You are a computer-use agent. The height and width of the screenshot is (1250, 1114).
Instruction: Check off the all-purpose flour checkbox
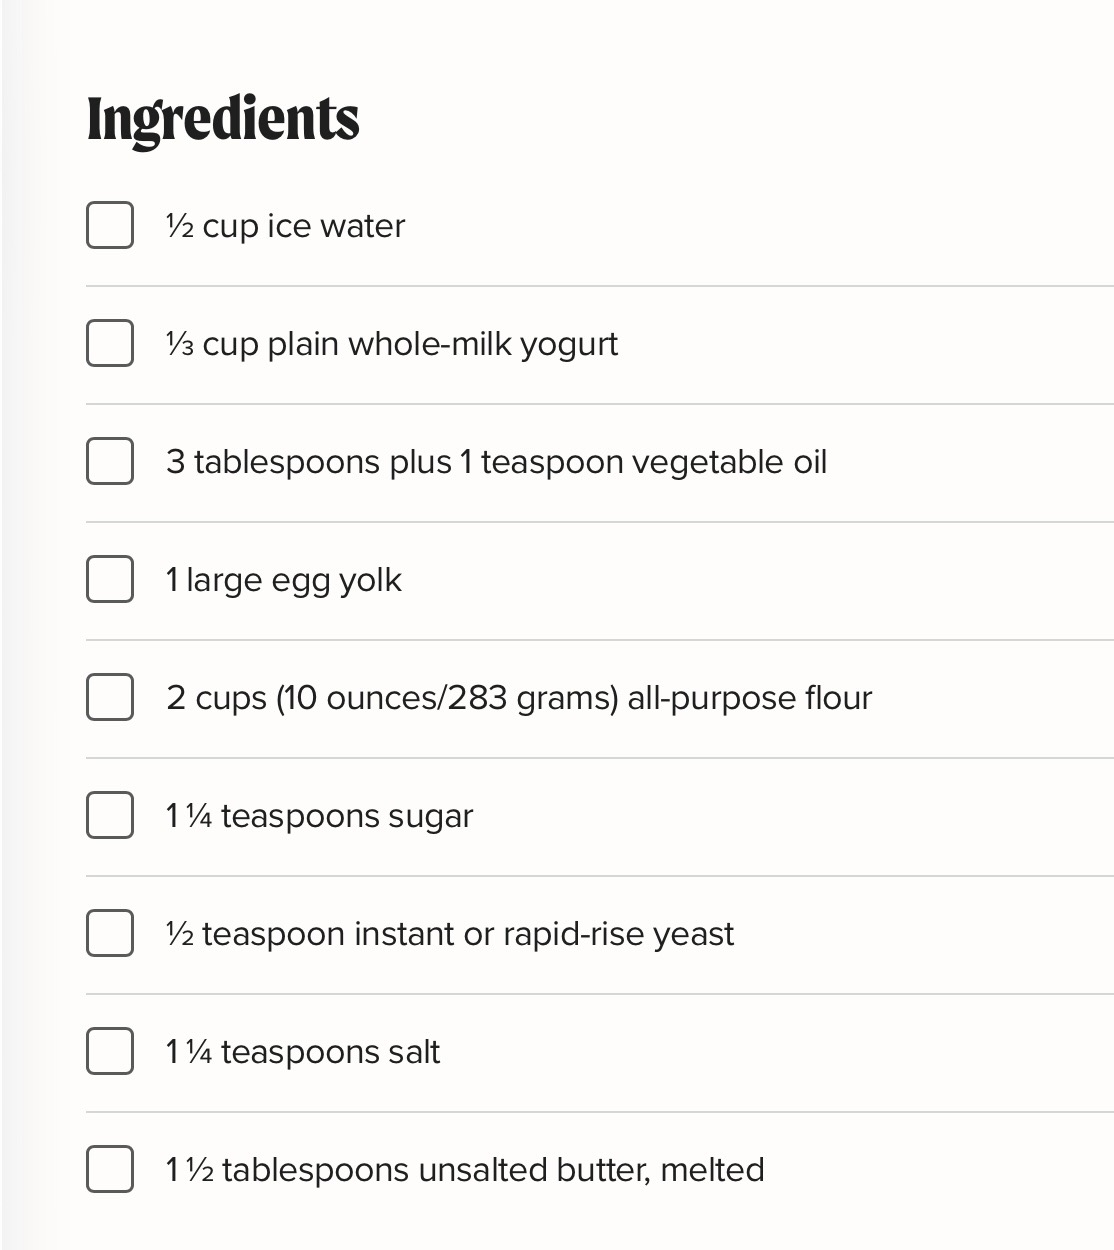(x=110, y=697)
